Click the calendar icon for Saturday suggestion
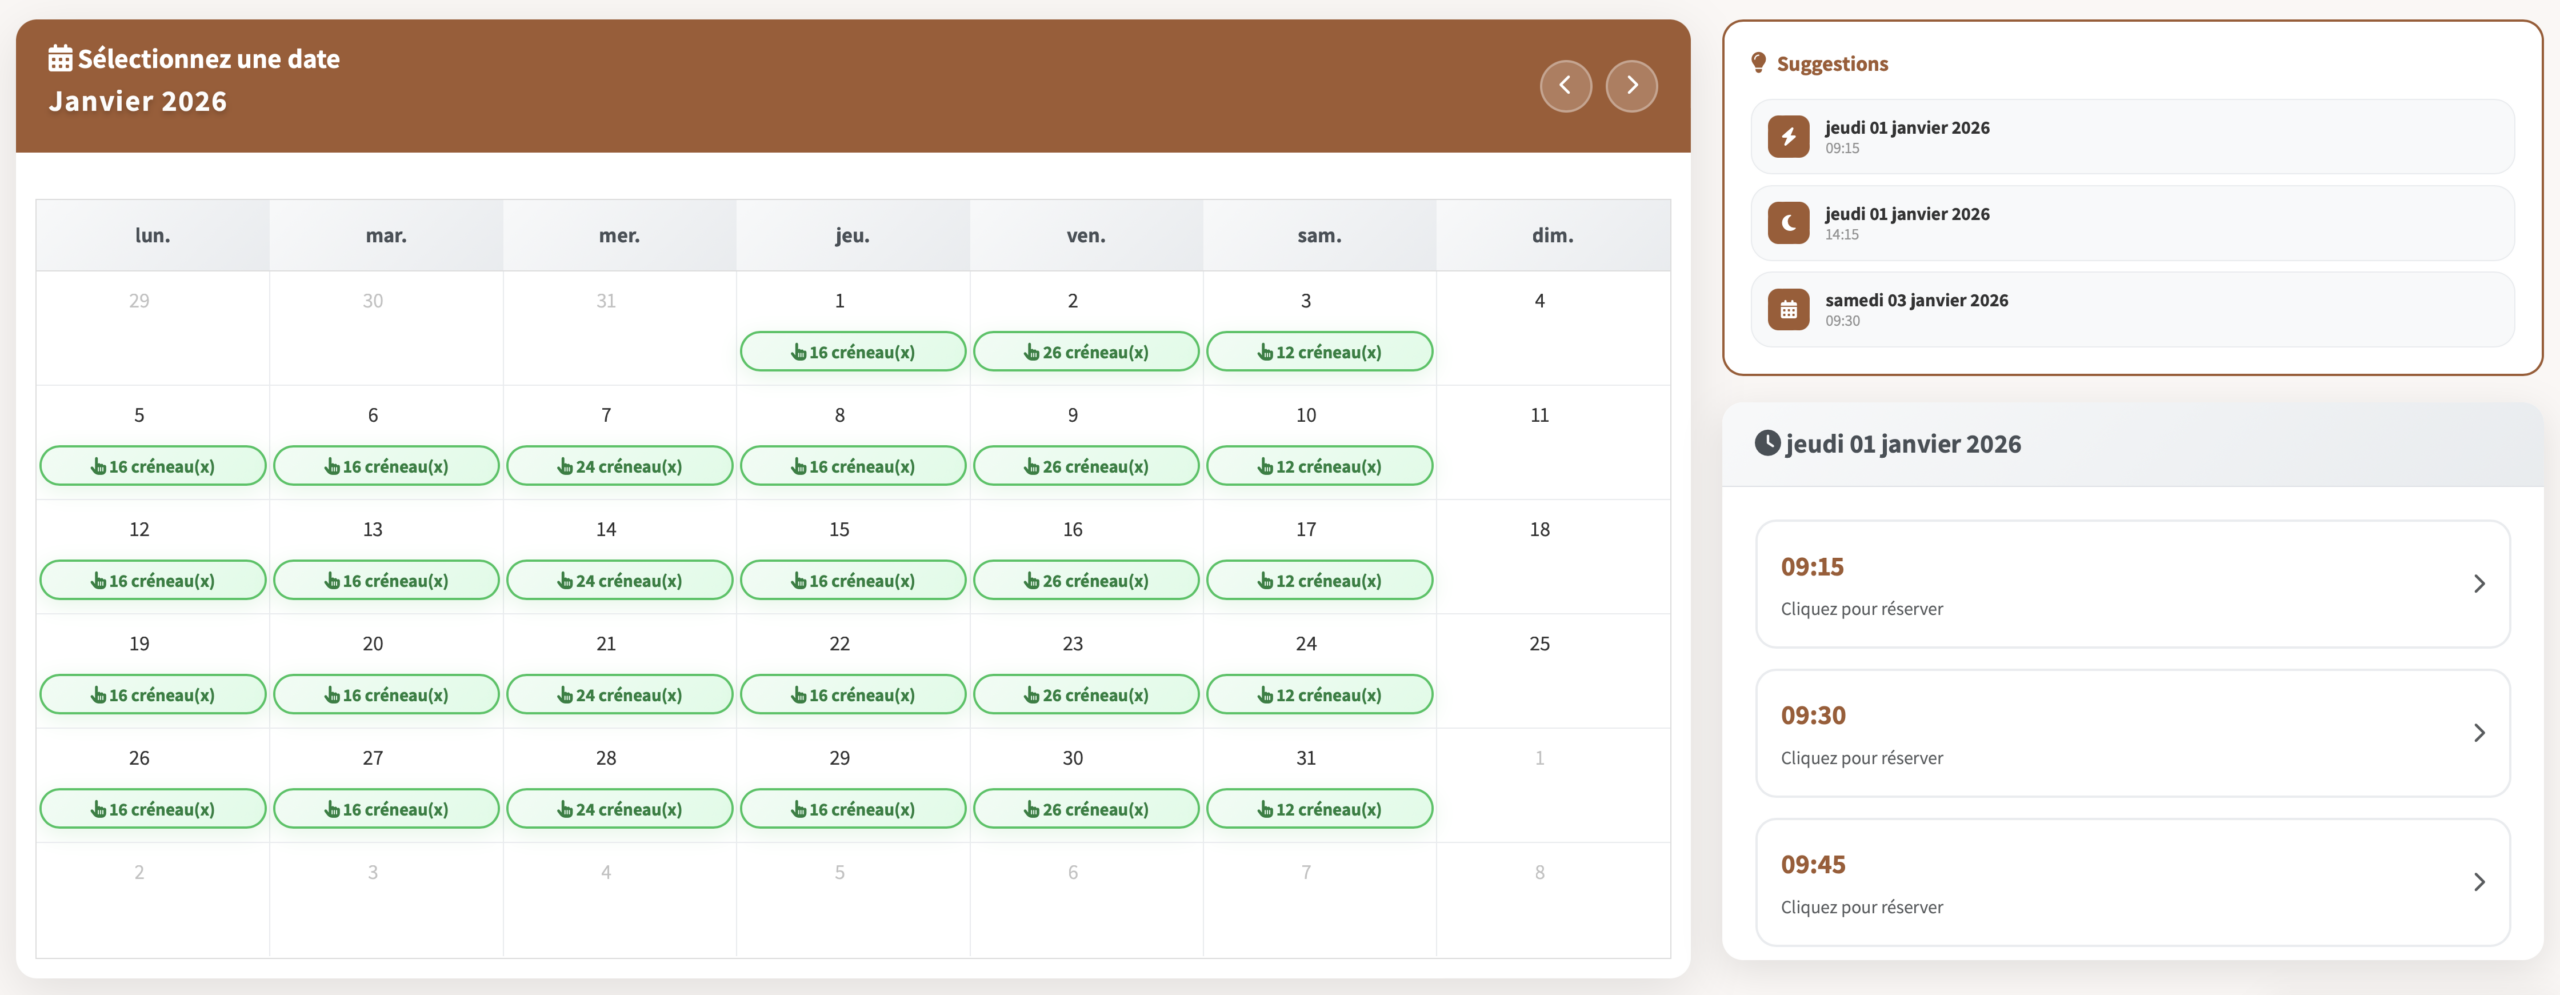Viewport: 2560px width, 995px height. coord(1788,310)
